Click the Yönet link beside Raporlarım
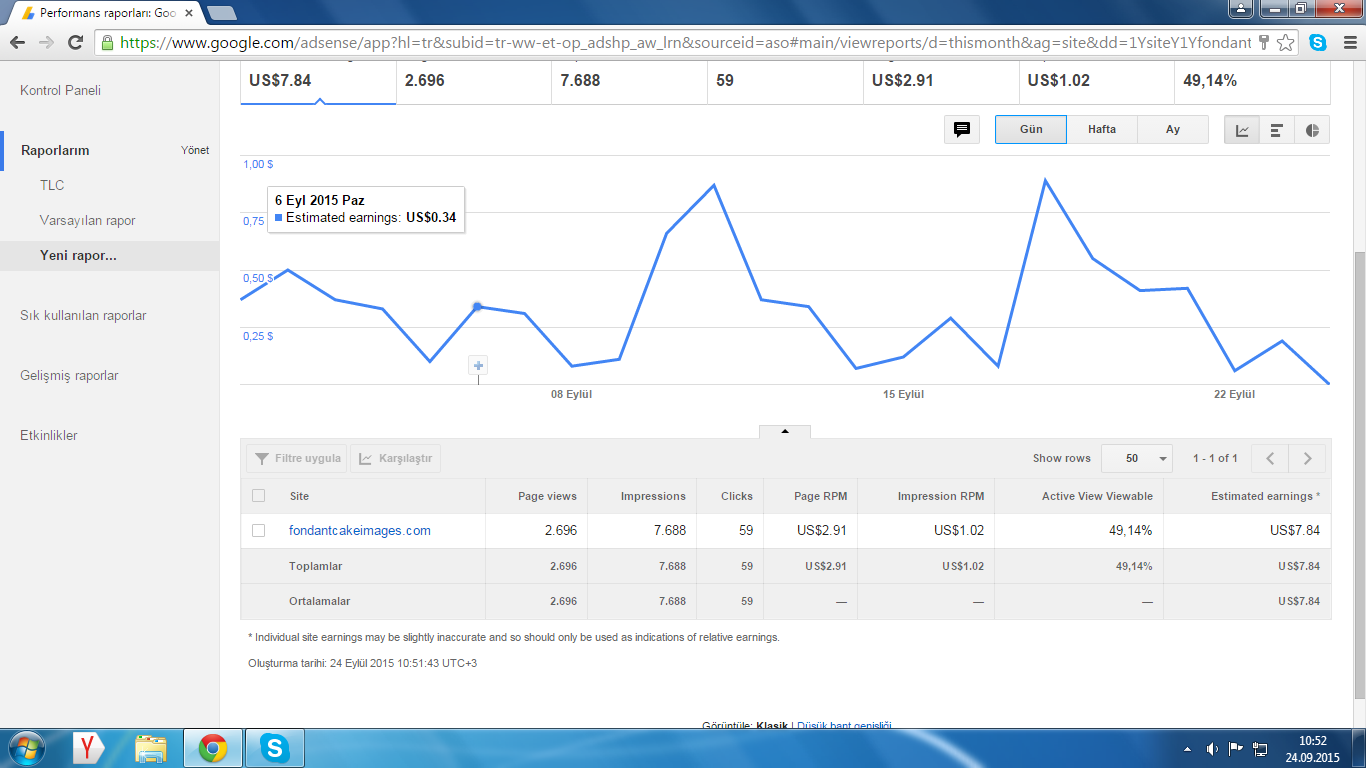This screenshot has height=768, width=1366. (x=195, y=151)
